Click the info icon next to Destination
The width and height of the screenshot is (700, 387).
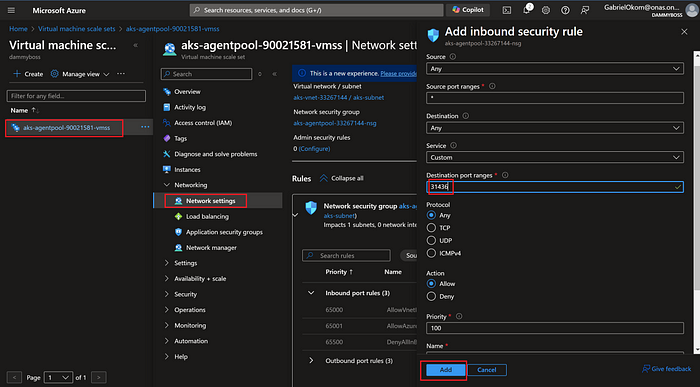(x=466, y=116)
